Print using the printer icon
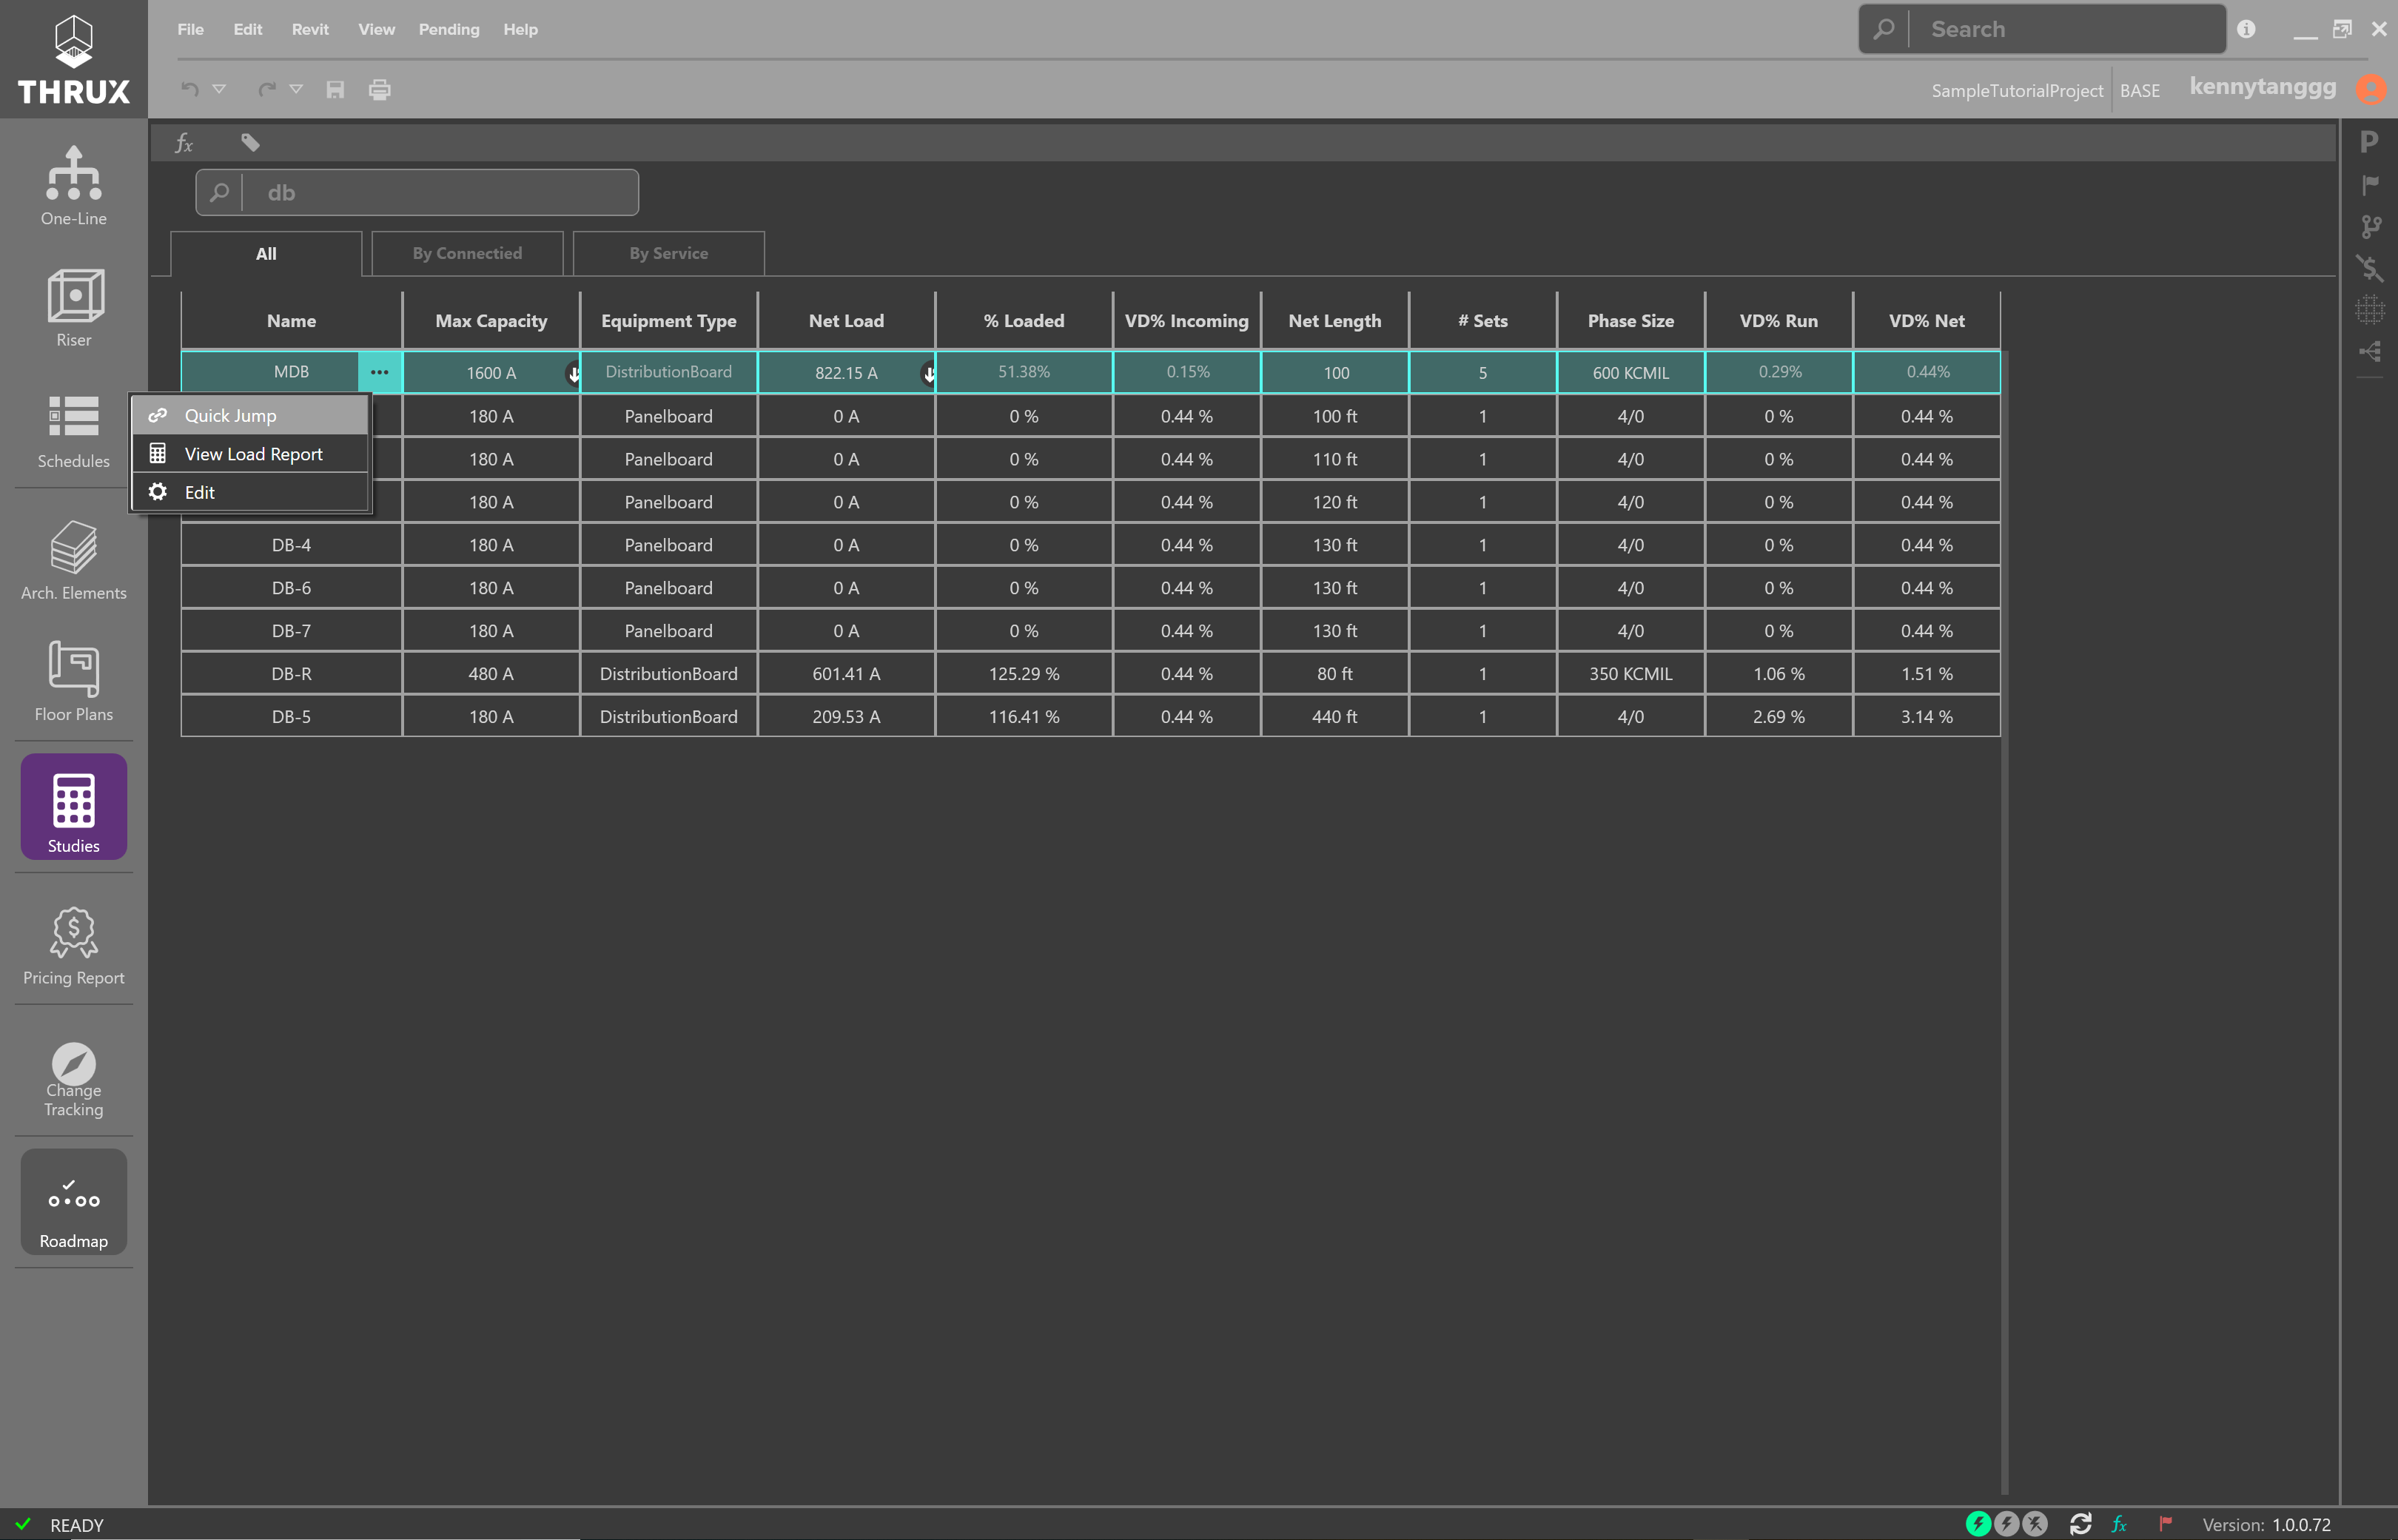 [x=379, y=89]
